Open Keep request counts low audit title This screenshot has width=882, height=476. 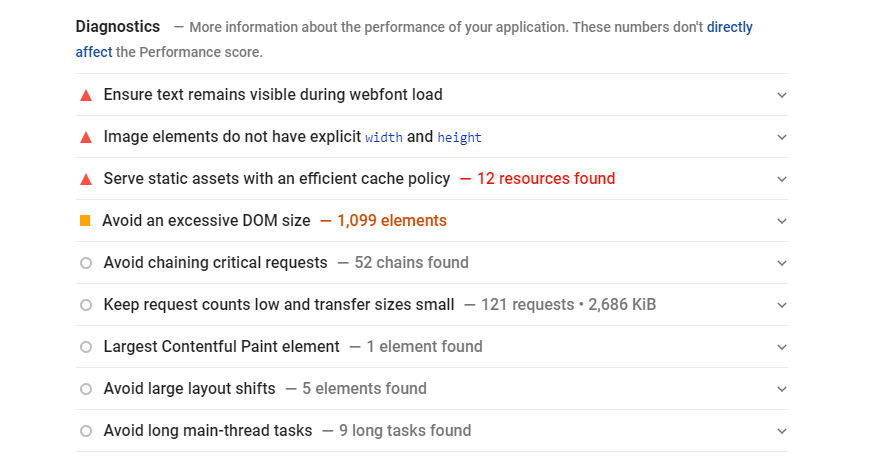279,304
